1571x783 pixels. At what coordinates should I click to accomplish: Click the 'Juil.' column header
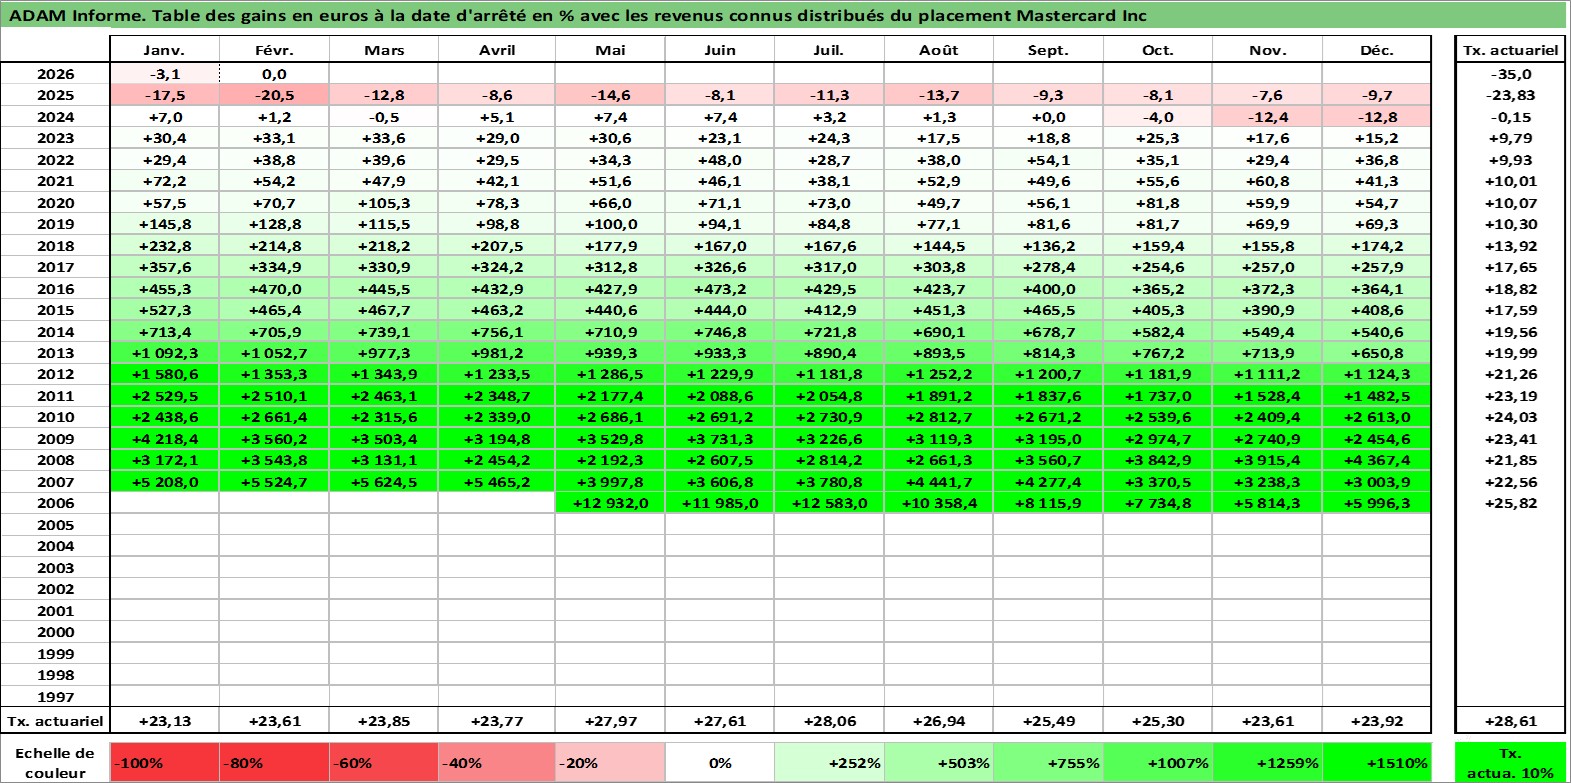click(829, 50)
